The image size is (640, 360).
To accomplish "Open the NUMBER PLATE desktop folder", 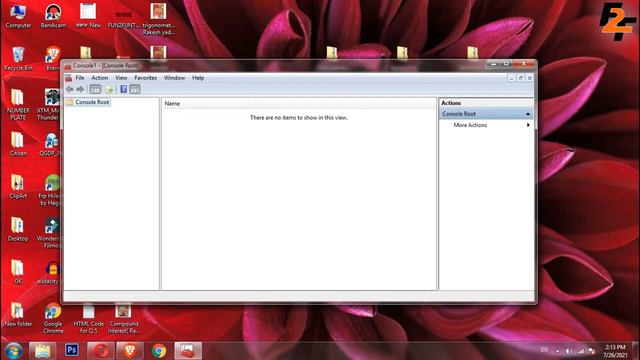I will click(18, 104).
